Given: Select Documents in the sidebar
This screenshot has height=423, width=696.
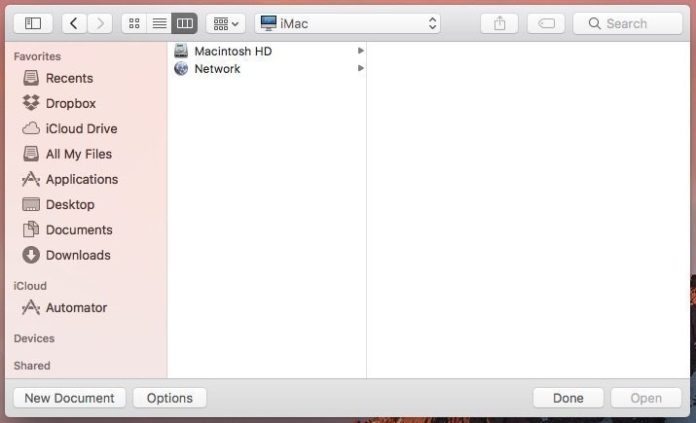Looking at the screenshot, I should pos(79,230).
